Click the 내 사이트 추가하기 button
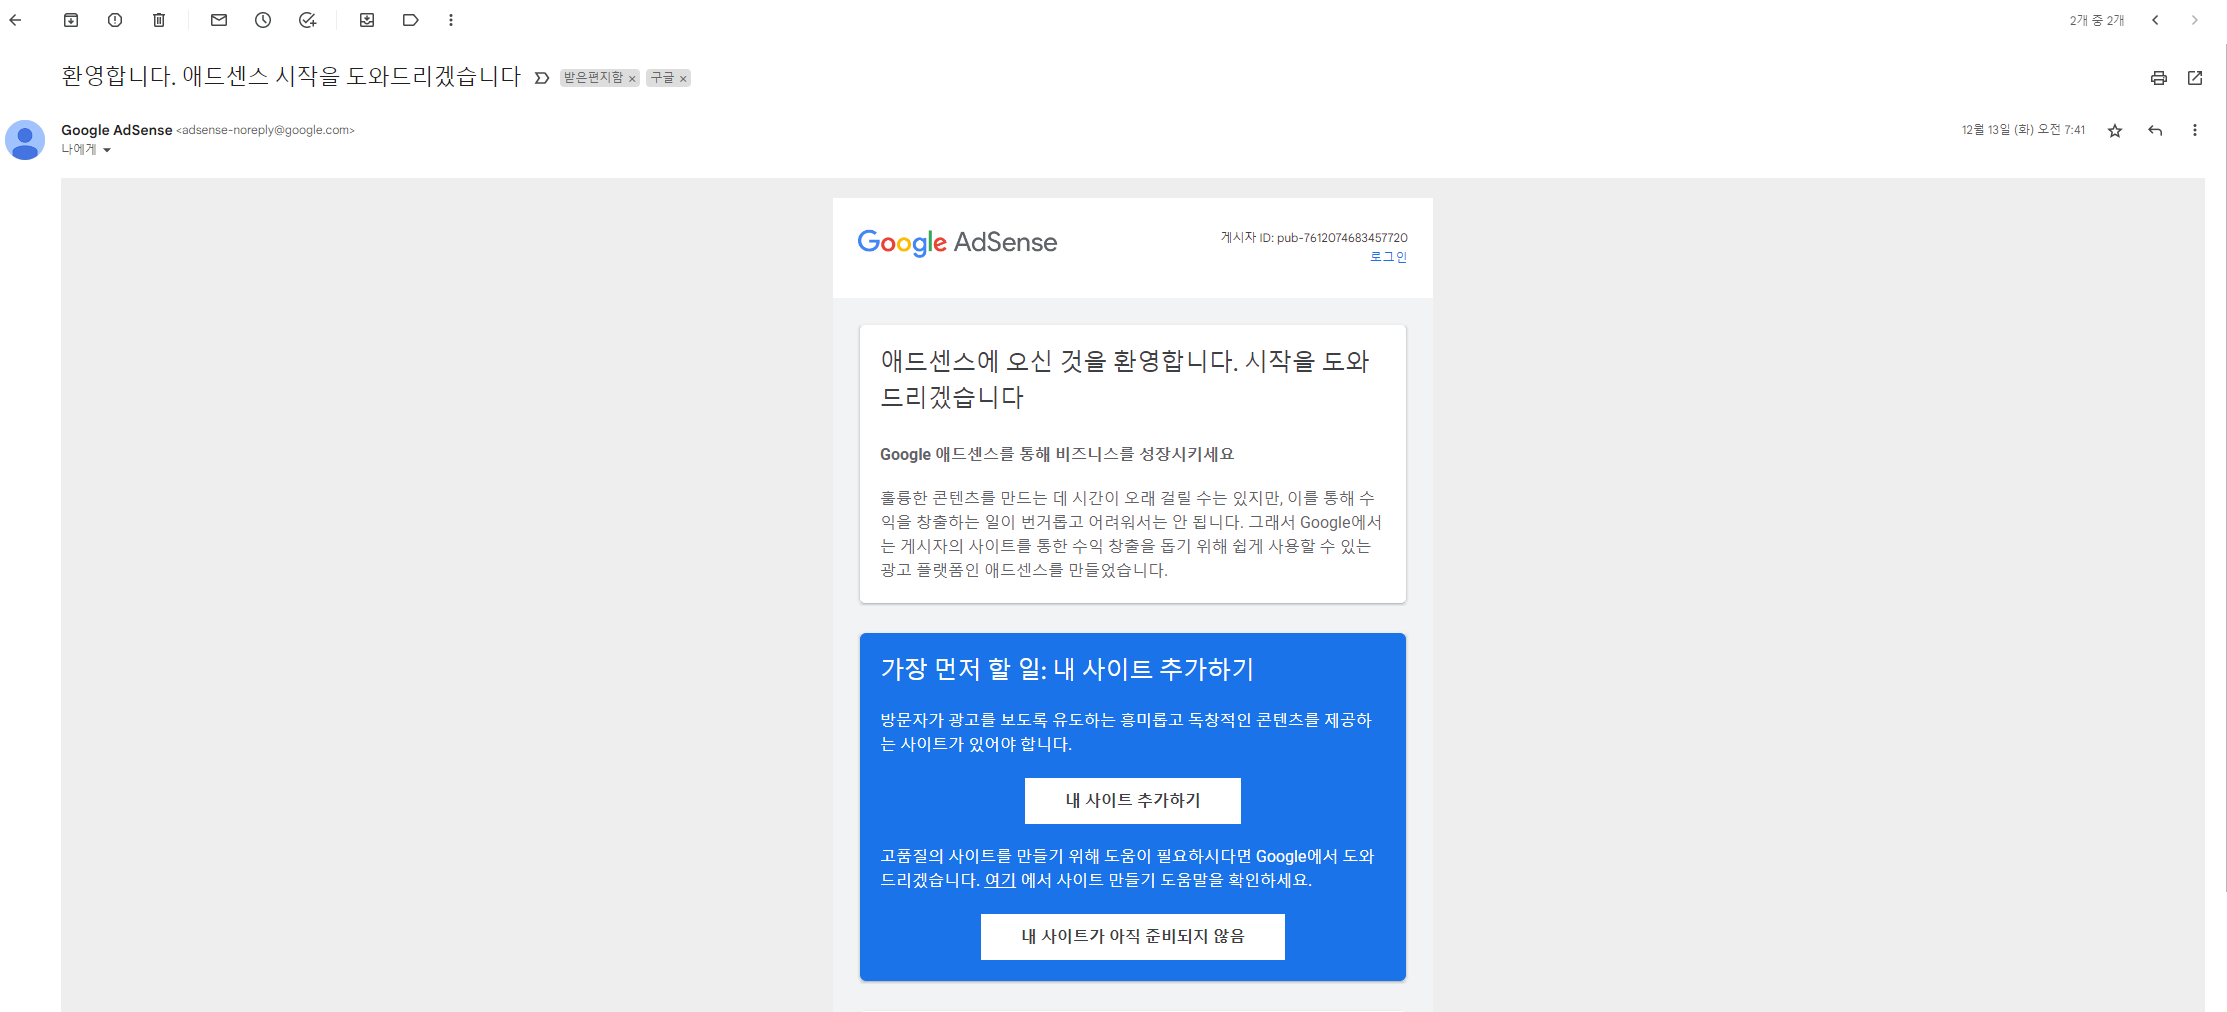The image size is (2227, 1012). (x=1132, y=801)
